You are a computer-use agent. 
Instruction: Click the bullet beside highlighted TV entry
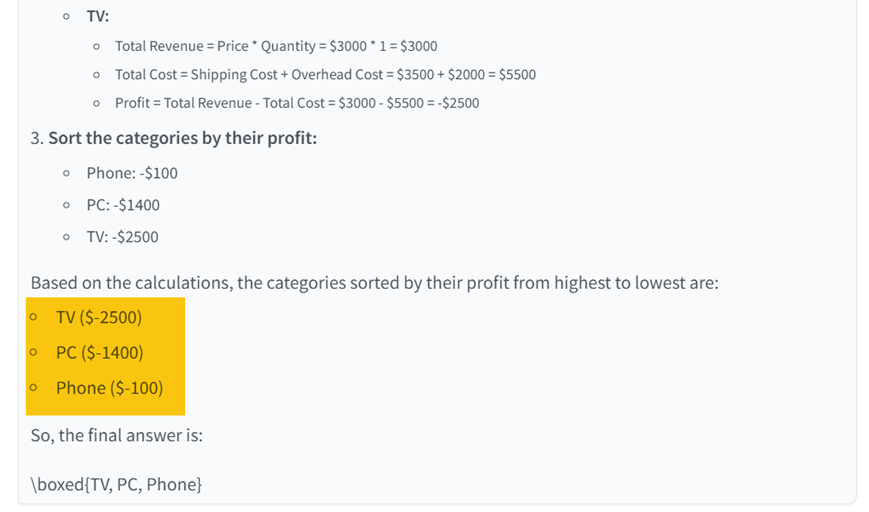[x=34, y=318]
